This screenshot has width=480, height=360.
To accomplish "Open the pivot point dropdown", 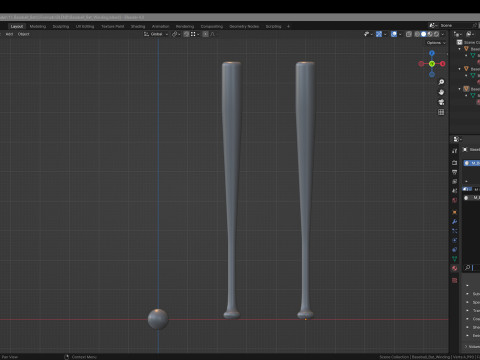I will click(x=176, y=34).
